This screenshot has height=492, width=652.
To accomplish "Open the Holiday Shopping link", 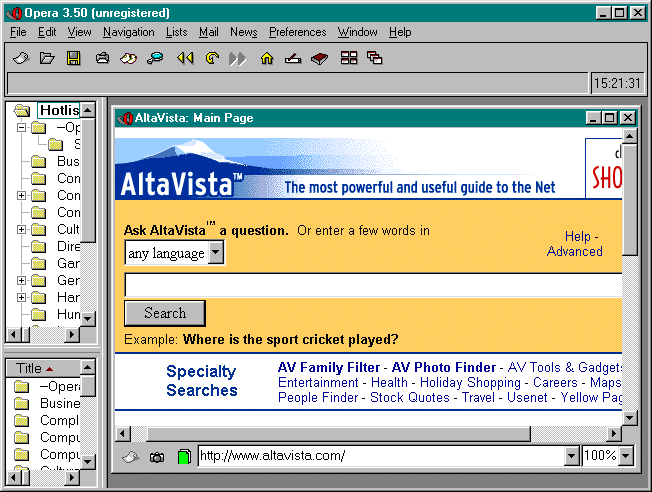I will click(x=470, y=382).
